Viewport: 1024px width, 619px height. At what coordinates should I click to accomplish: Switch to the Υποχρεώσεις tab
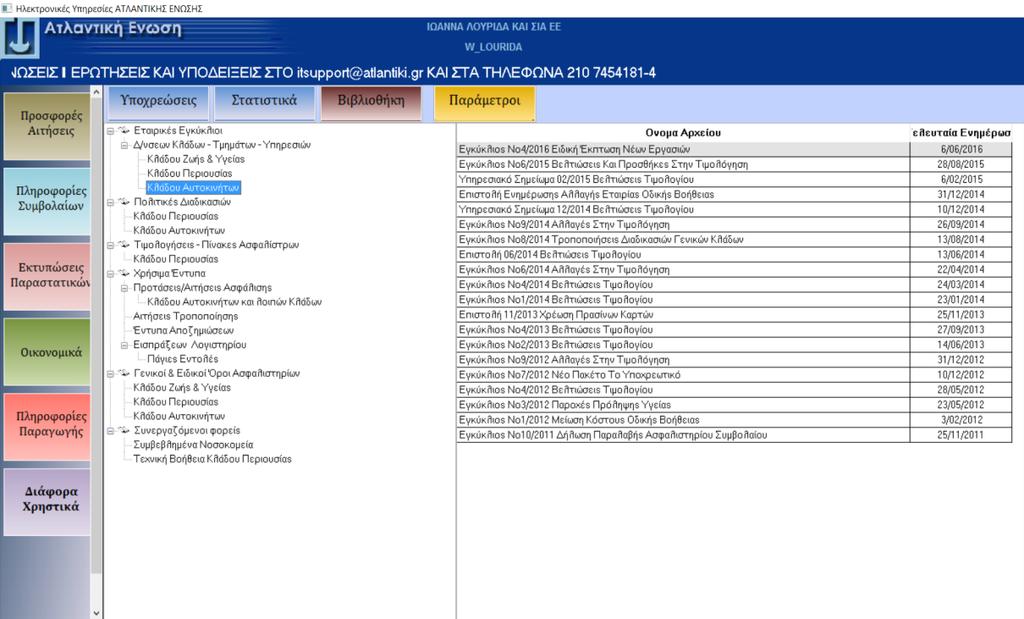click(158, 103)
